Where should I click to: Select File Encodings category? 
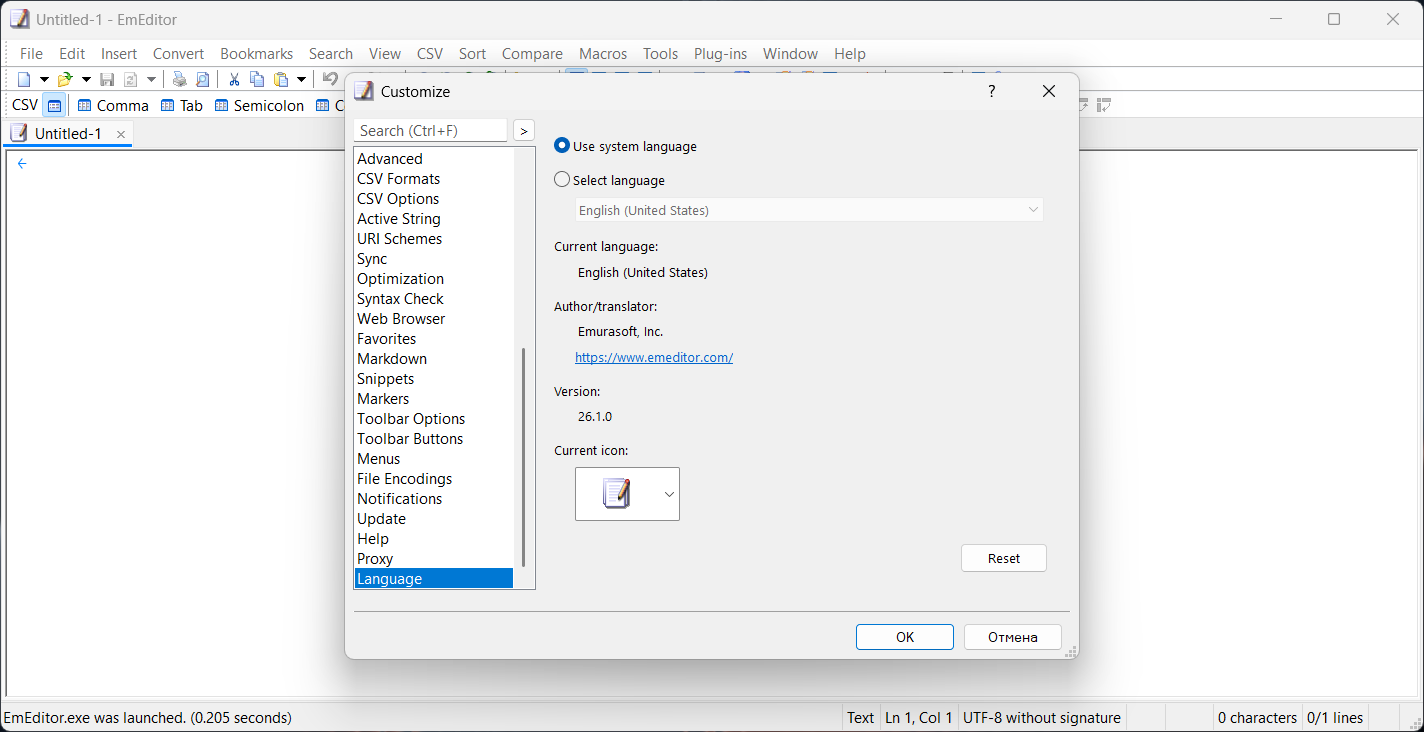tap(434, 479)
